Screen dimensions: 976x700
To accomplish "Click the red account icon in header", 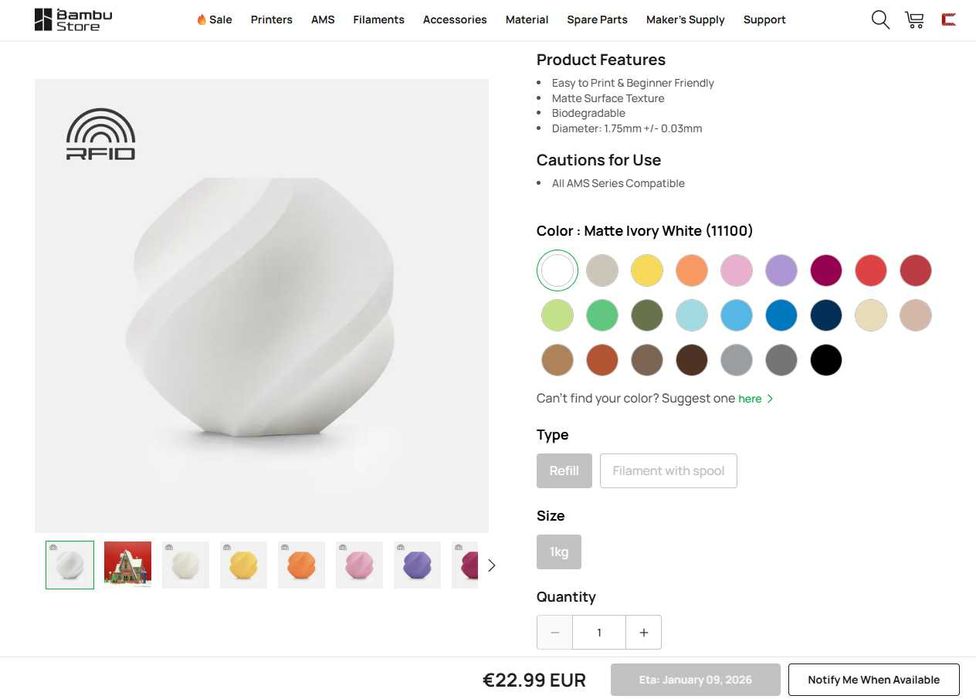I will pyautogui.click(x=948, y=20).
